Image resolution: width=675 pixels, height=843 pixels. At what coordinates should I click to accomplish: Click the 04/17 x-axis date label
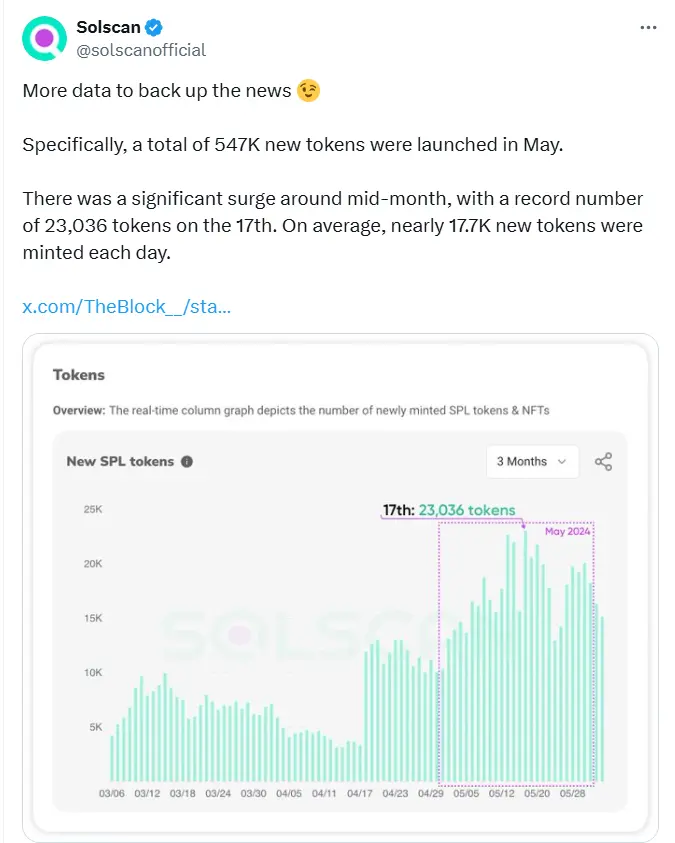pos(359,793)
